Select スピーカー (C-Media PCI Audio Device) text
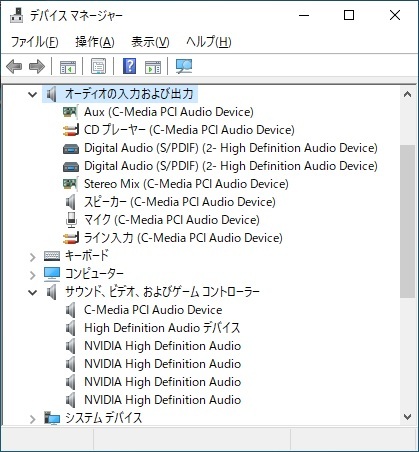The height and width of the screenshot is (452, 419). point(180,202)
